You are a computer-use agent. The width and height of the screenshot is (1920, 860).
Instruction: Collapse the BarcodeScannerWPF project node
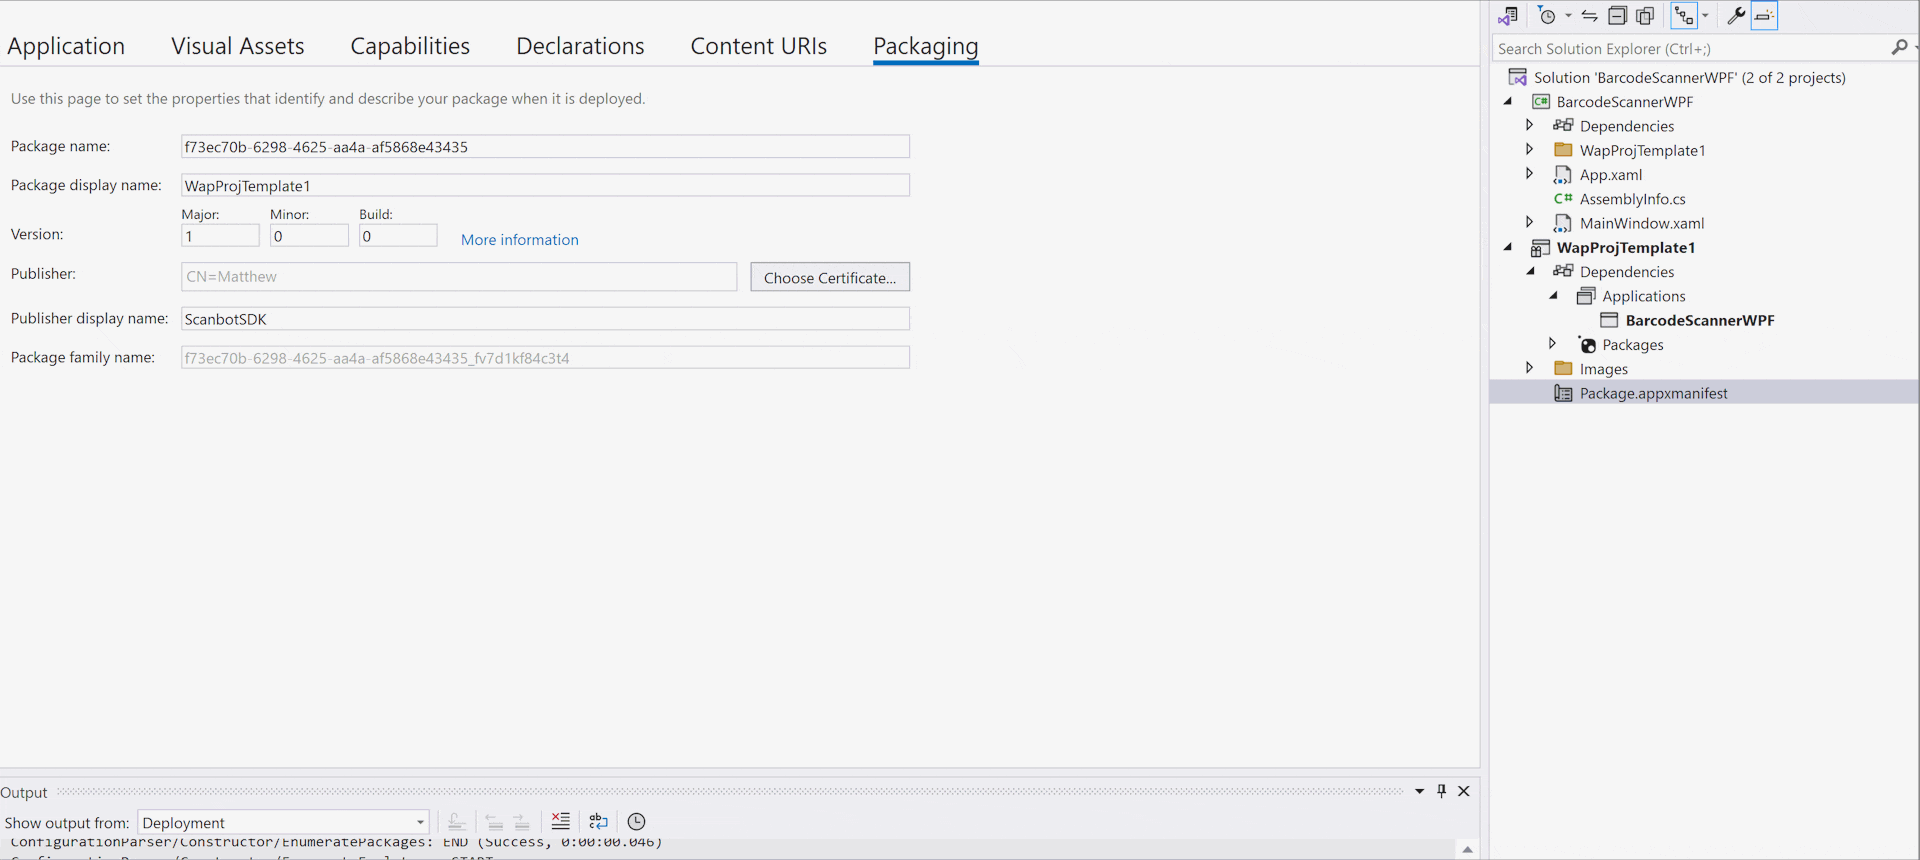pyautogui.click(x=1508, y=101)
